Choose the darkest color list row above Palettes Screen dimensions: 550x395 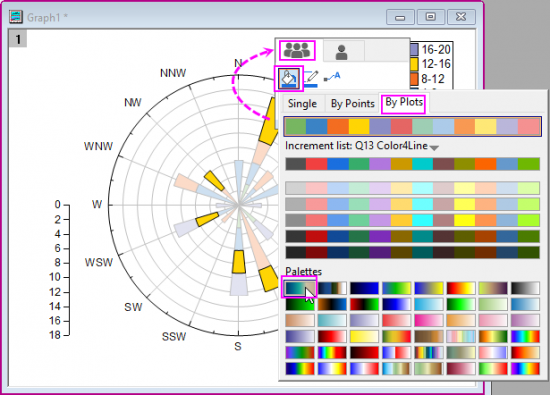pyautogui.click(x=412, y=253)
